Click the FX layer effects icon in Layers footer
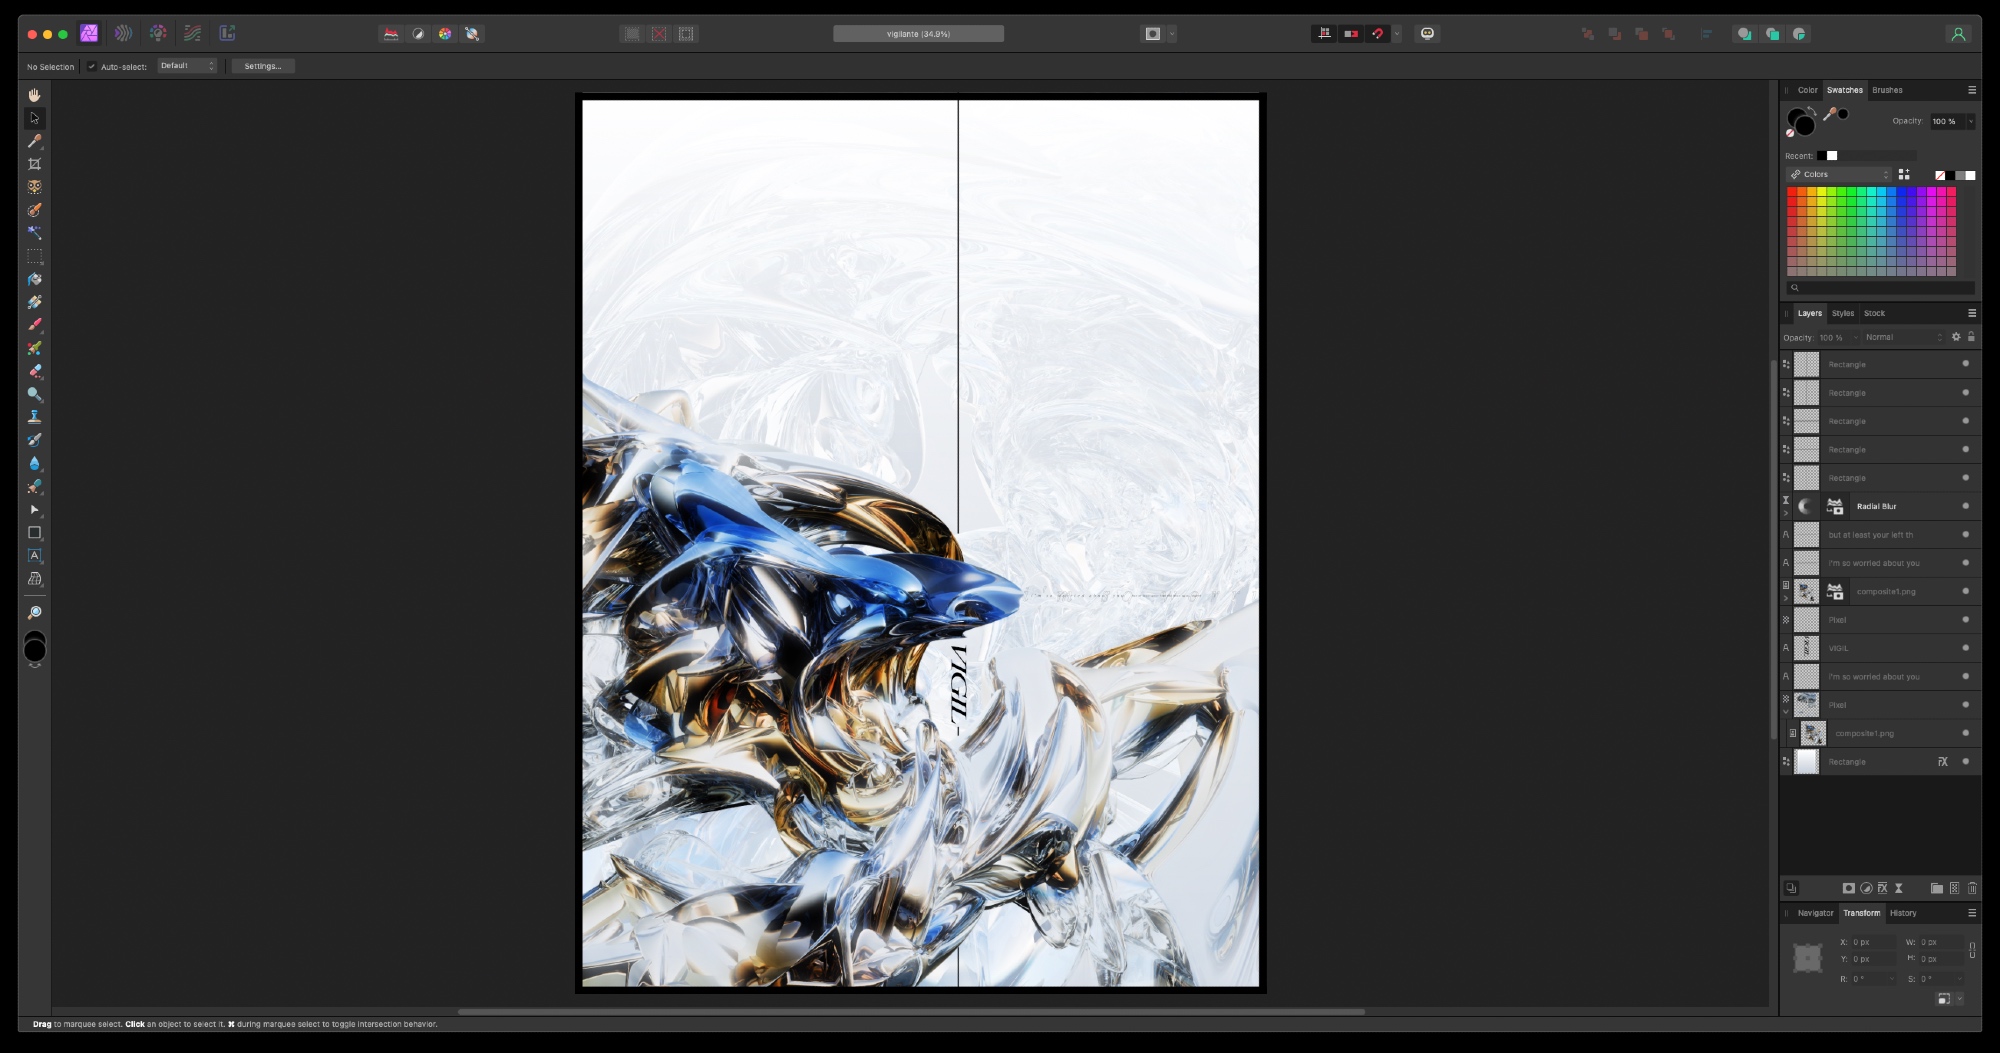The width and height of the screenshot is (2000, 1053). [x=1882, y=888]
